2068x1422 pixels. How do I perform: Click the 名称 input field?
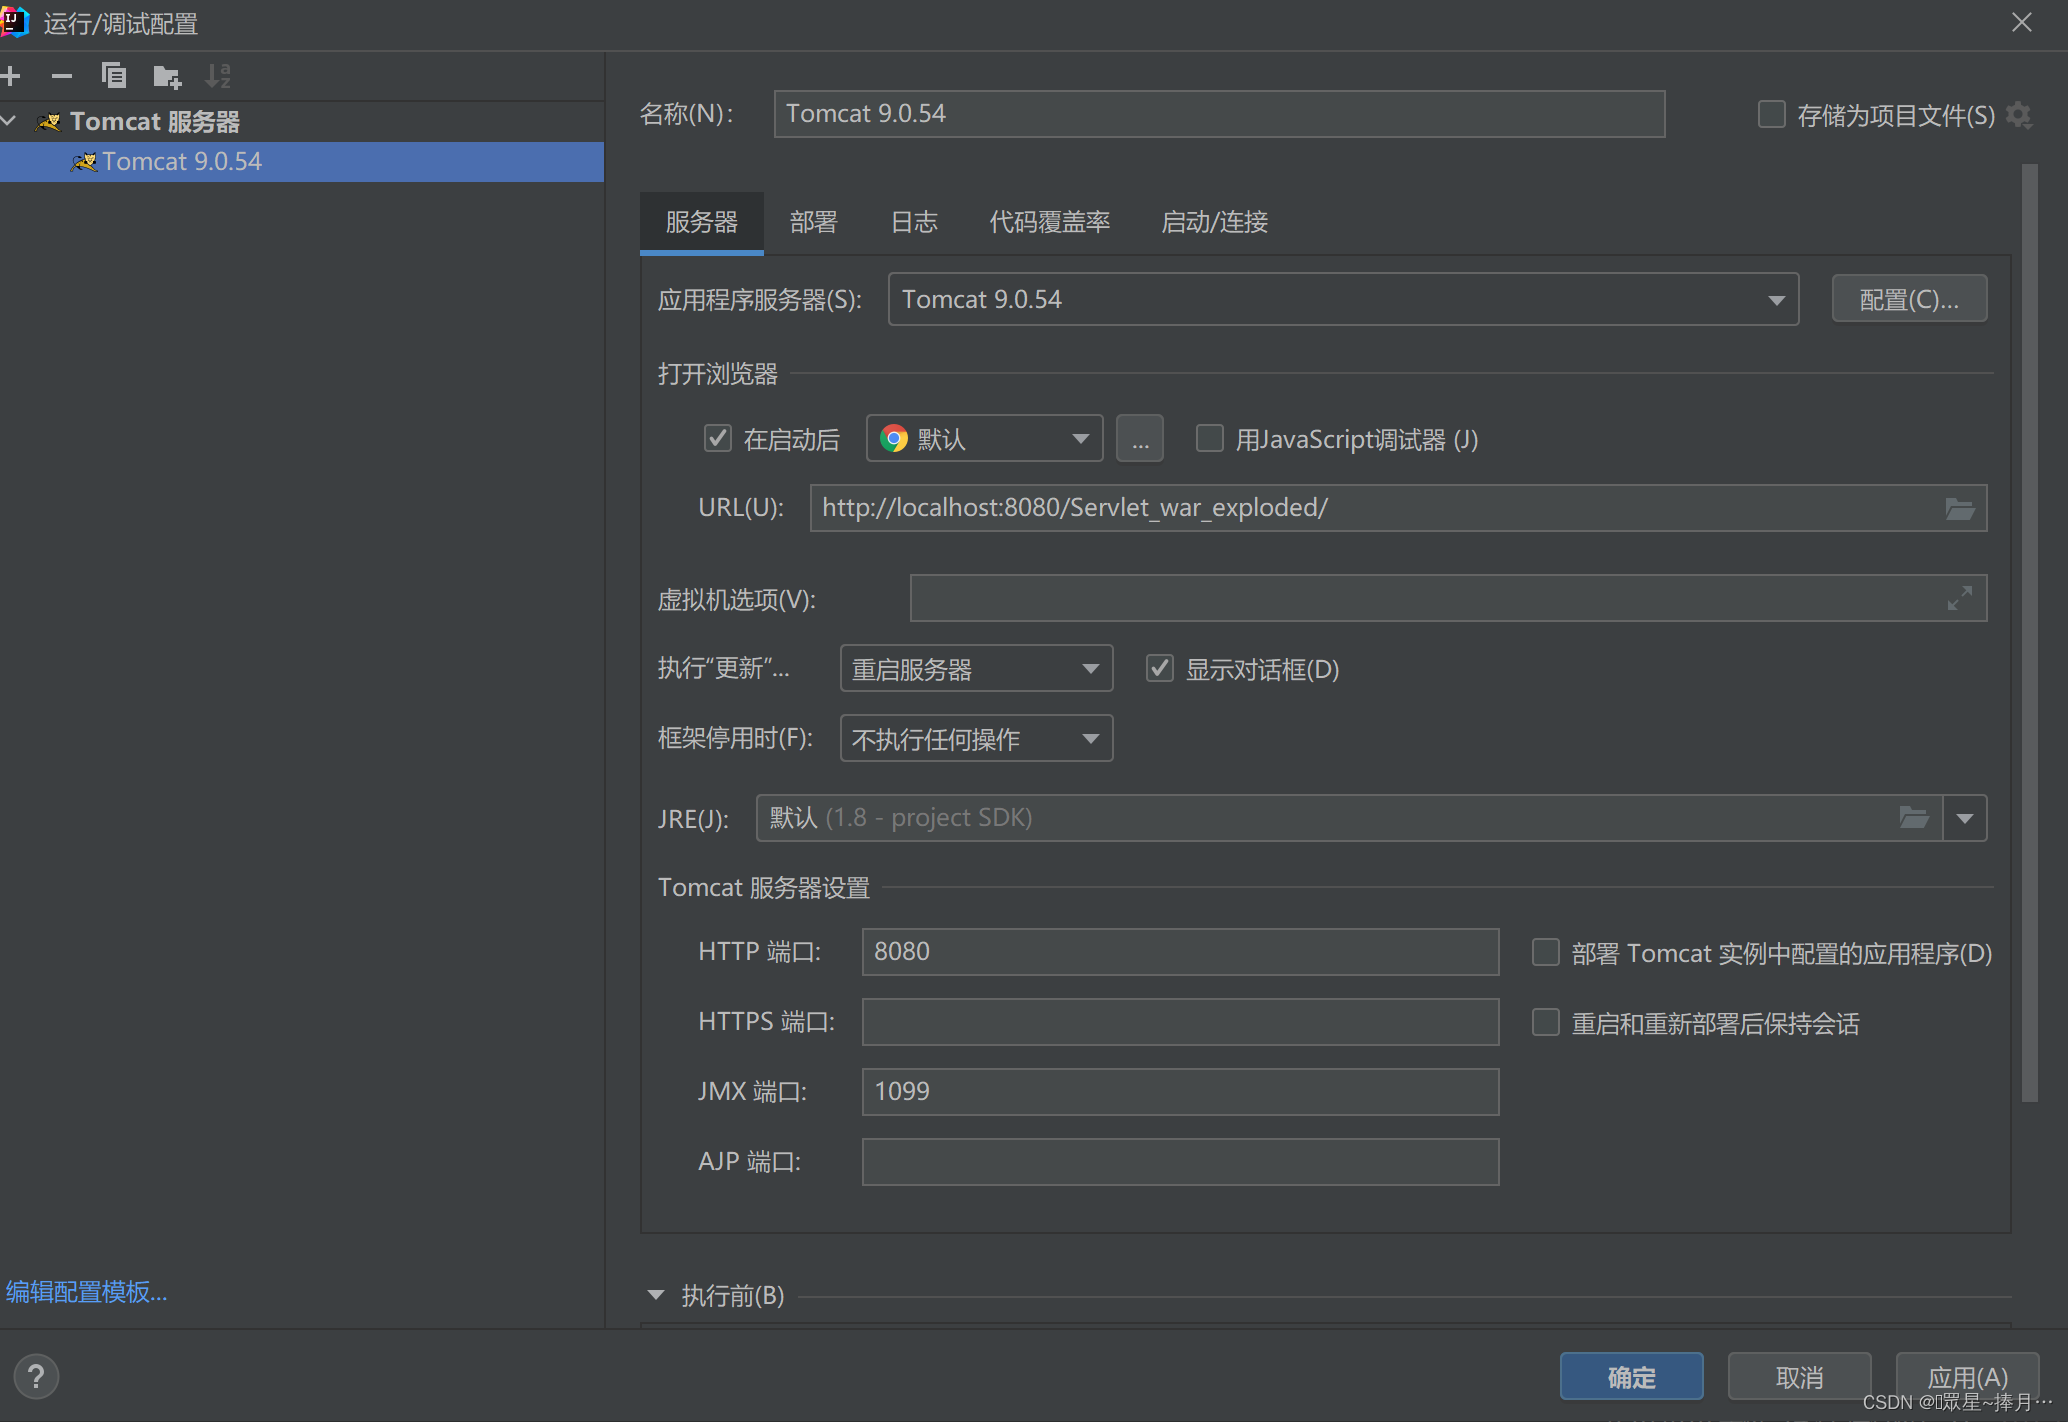(x=1219, y=114)
